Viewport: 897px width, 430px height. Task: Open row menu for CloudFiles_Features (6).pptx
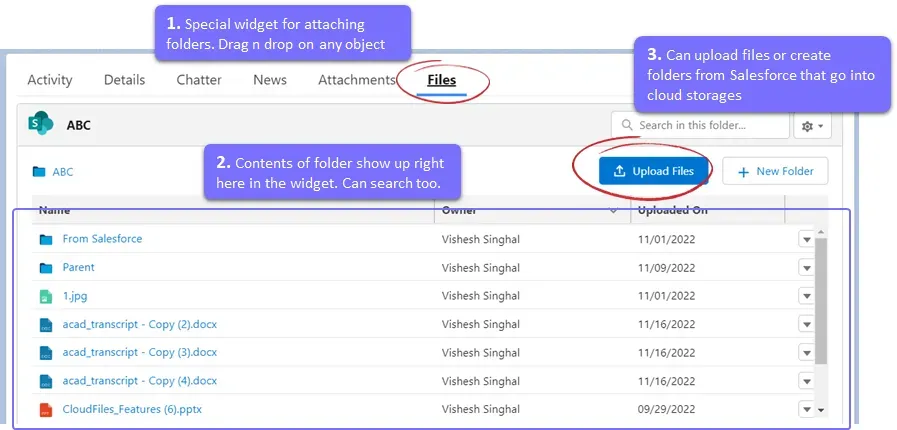click(x=807, y=409)
